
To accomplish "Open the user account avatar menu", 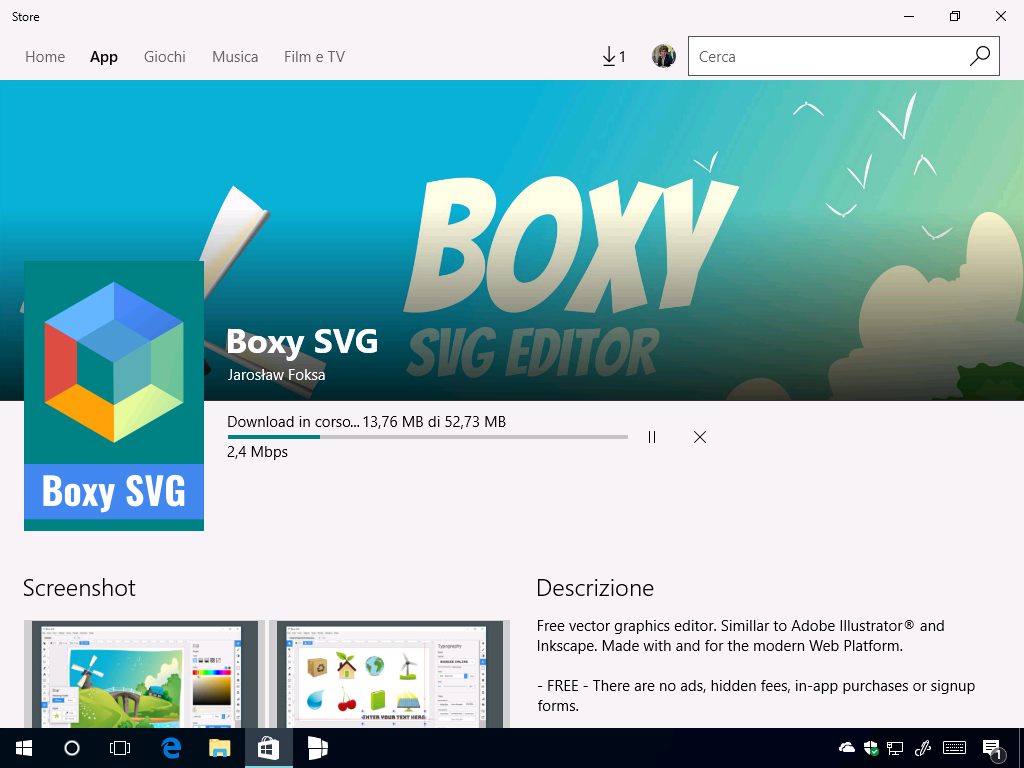I will (664, 57).
